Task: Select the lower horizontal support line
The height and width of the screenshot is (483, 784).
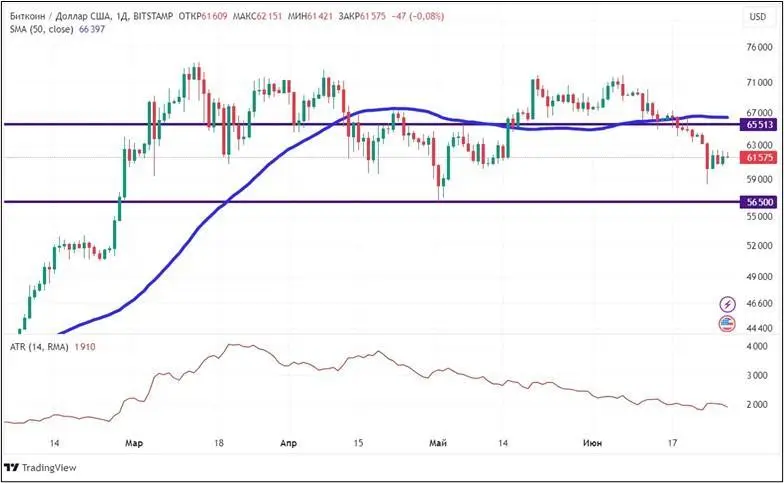Action: pos(300,201)
